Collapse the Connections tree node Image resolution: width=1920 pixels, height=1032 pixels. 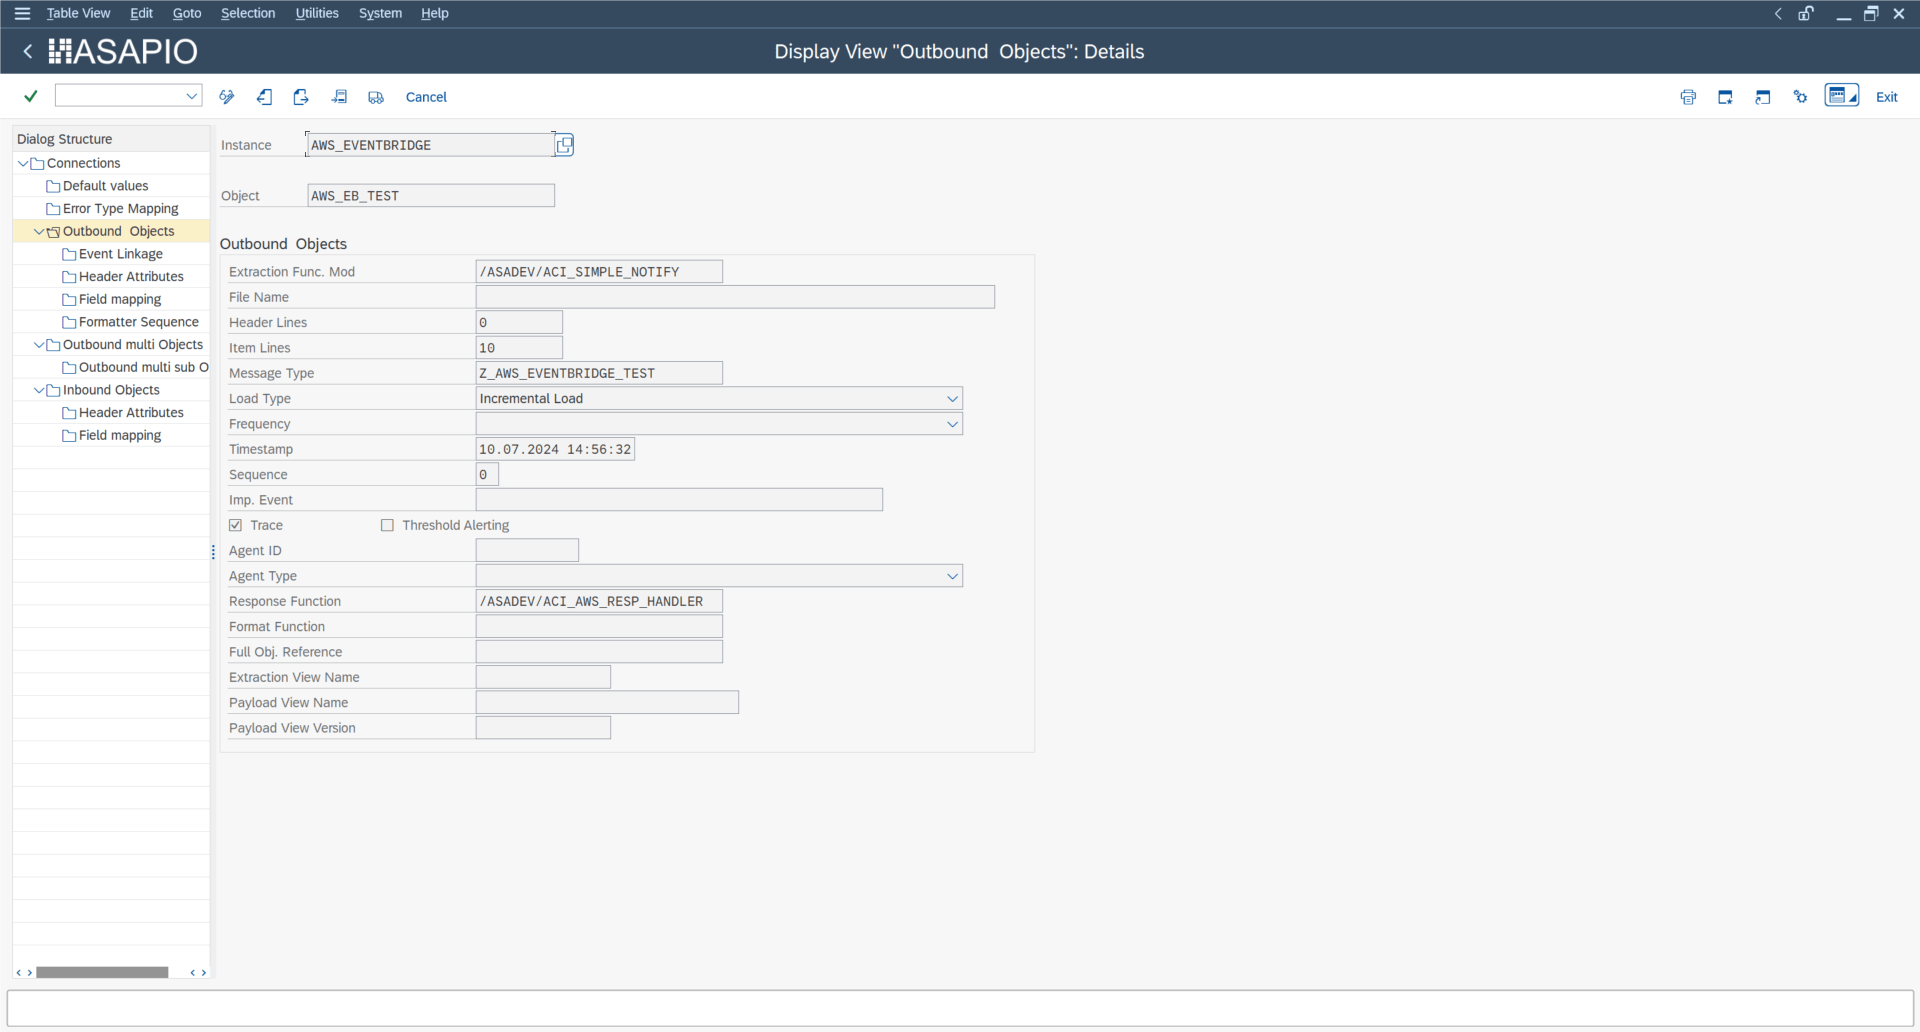point(23,163)
